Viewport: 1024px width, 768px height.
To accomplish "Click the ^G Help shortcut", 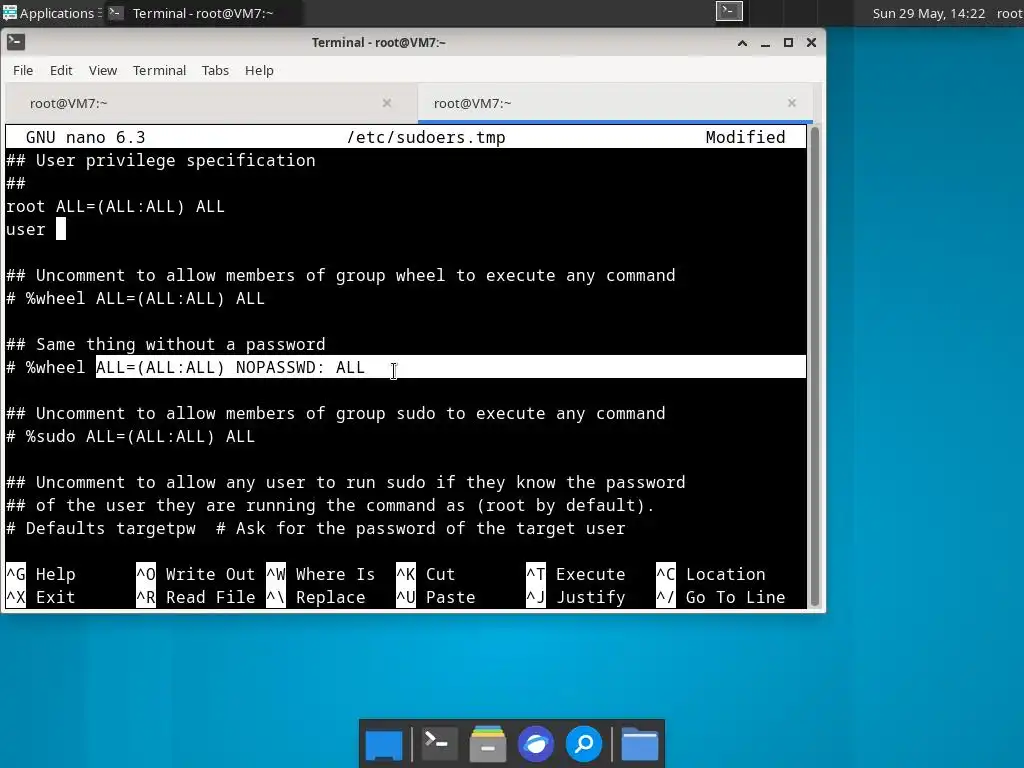I will [x=41, y=574].
